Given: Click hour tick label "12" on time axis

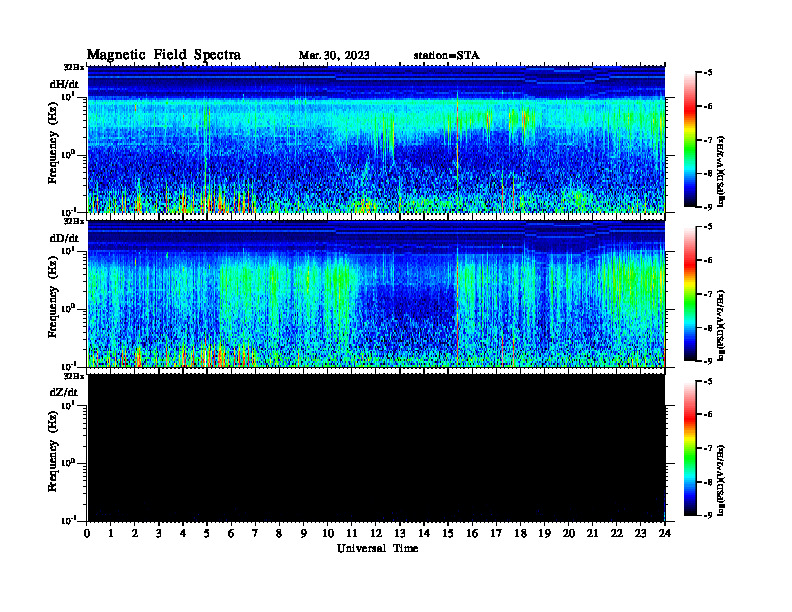Looking at the screenshot, I should 376,533.
